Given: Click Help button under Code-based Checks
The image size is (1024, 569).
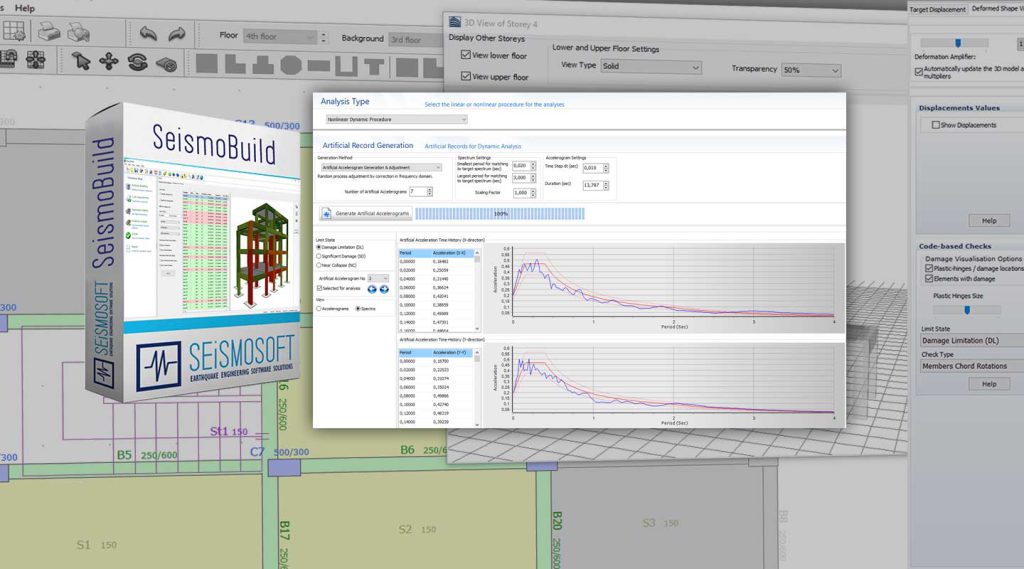Looking at the screenshot, I should pyautogui.click(x=989, y=384).
